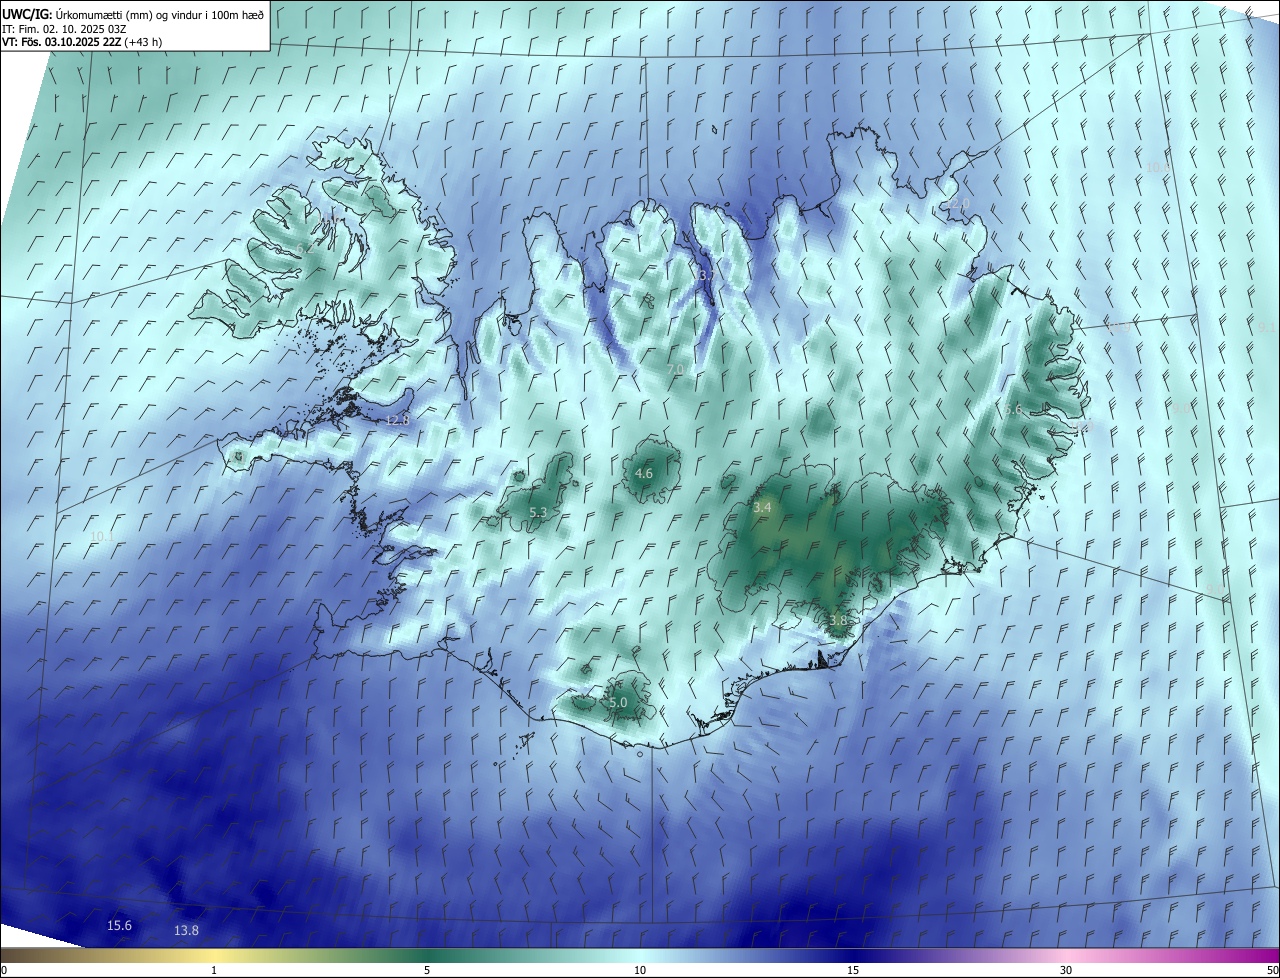Viewport: 1280px width, 978px height.
Task: Click the 7.0 value in northern Iceland
Action: click(675, 369)
